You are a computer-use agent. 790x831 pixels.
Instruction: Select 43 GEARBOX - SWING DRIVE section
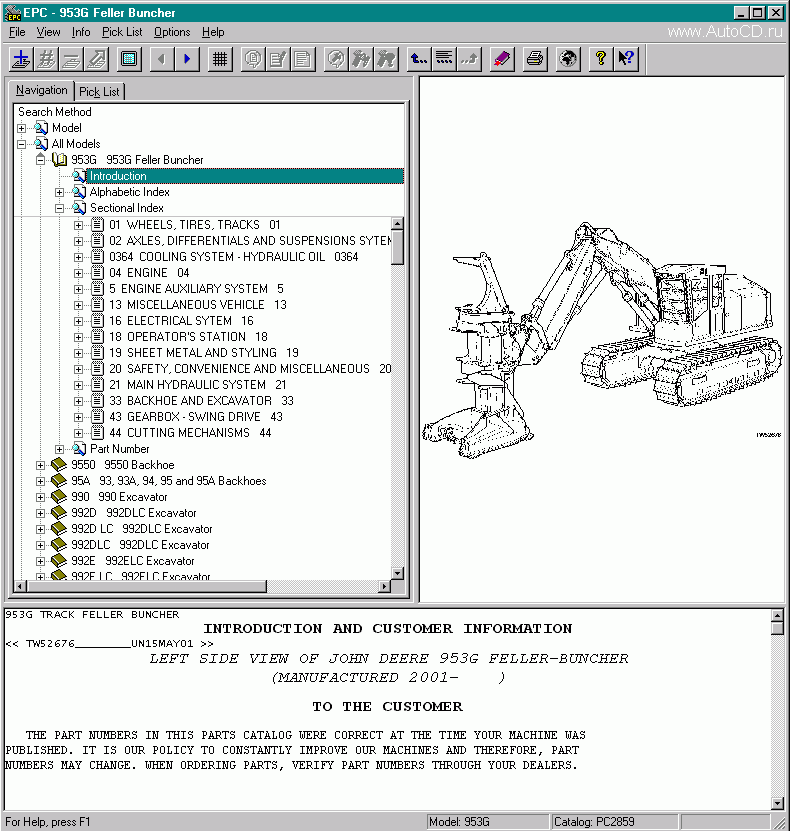click(196, 417)
